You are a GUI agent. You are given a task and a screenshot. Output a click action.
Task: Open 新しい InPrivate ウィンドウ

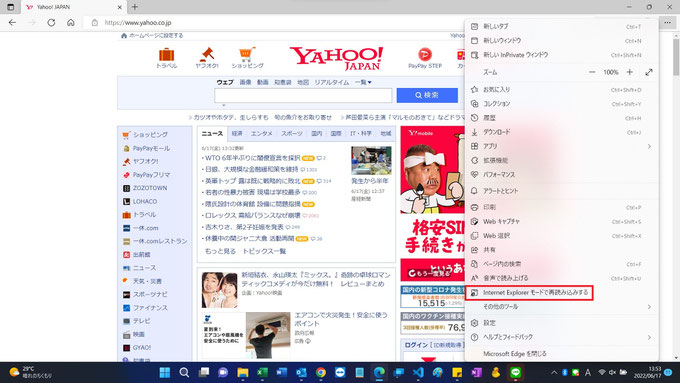562,55
